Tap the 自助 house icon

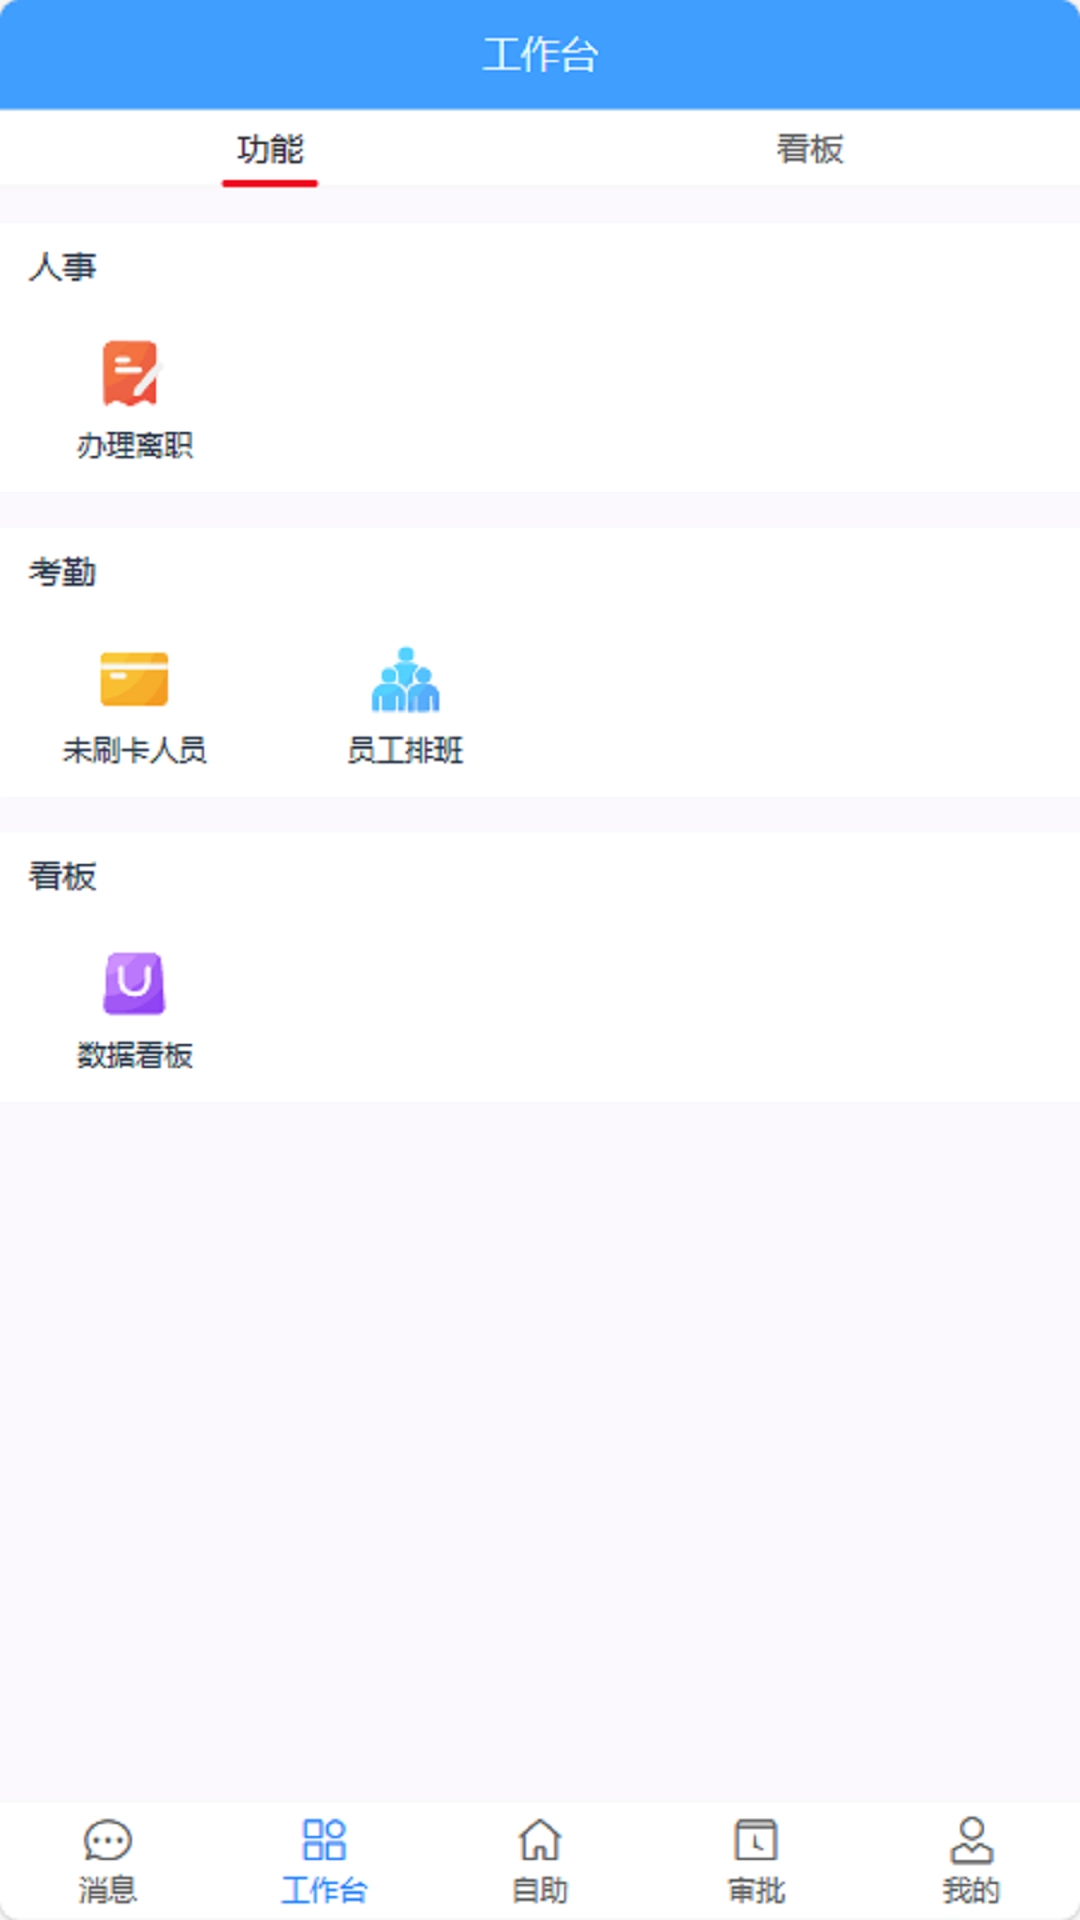540,1840
